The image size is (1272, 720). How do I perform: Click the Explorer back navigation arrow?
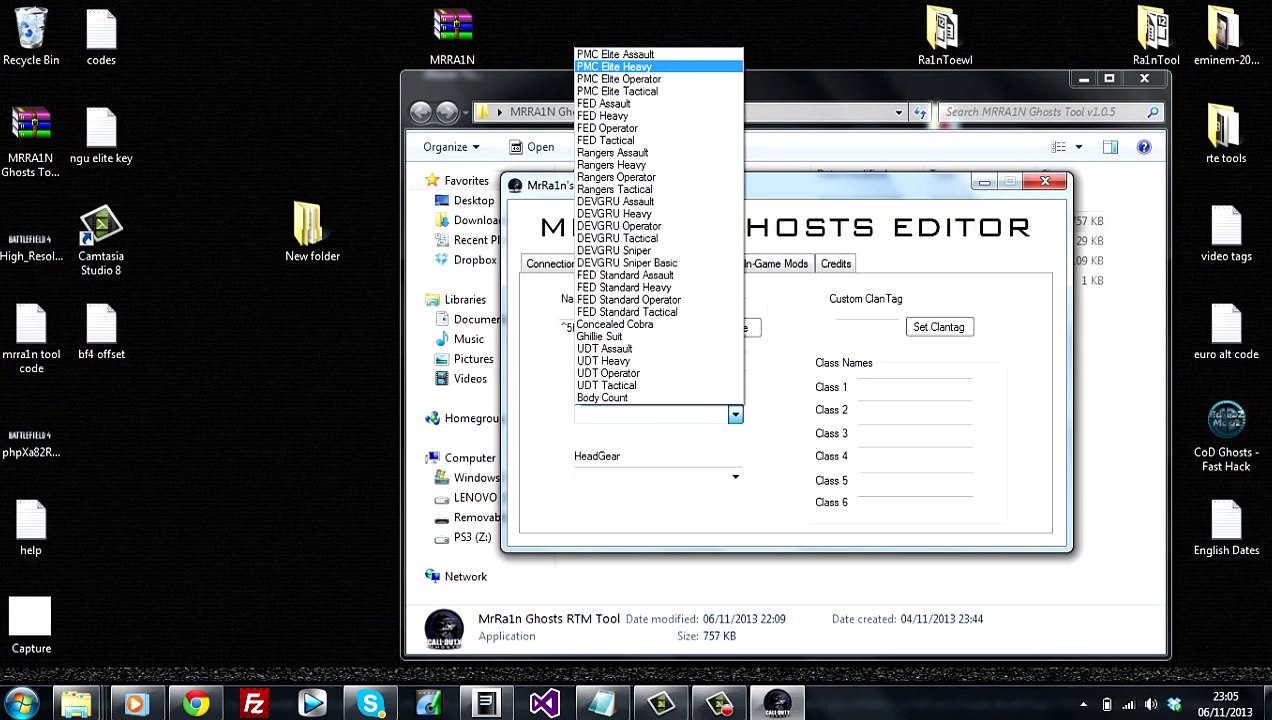point(421,112)
